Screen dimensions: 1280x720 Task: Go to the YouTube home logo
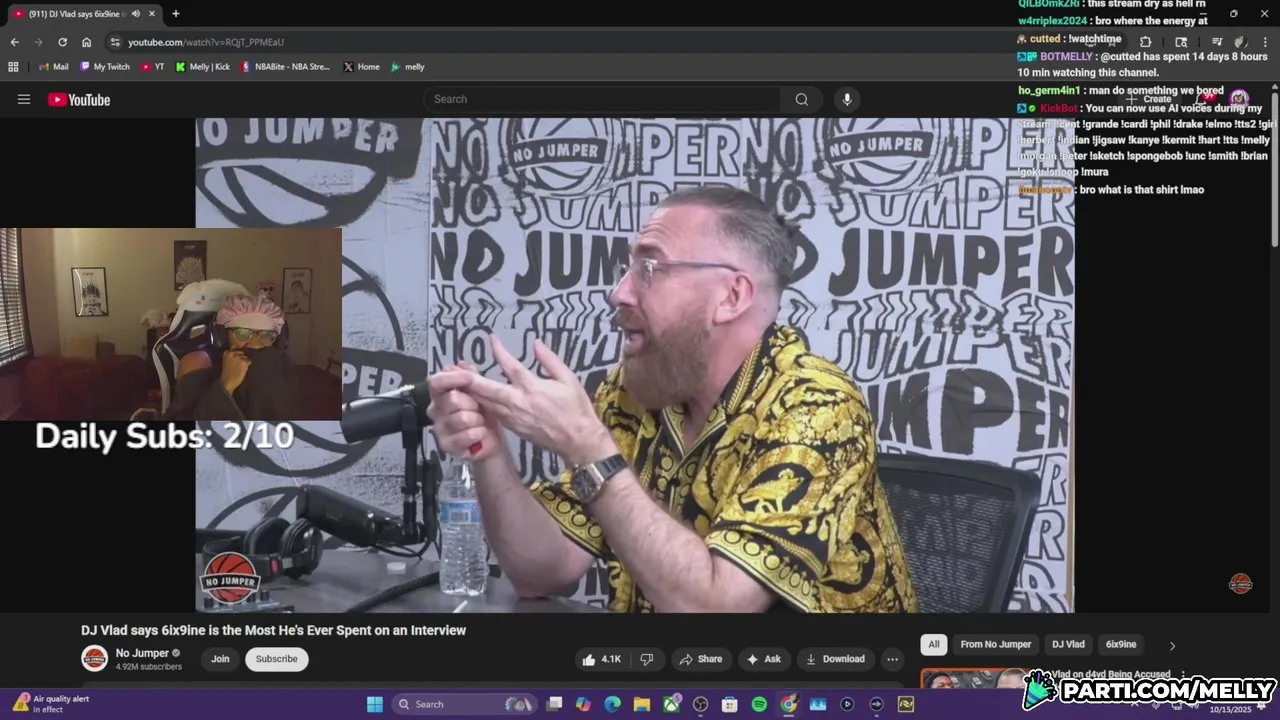[79, 99]
